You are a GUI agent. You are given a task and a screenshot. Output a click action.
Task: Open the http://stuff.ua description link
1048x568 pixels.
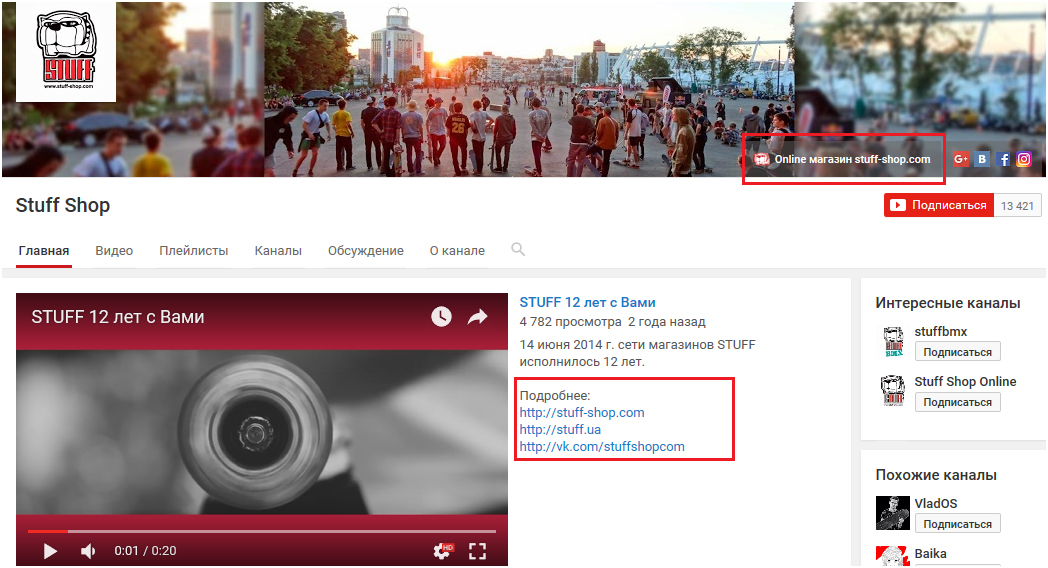tap(560, 429)
